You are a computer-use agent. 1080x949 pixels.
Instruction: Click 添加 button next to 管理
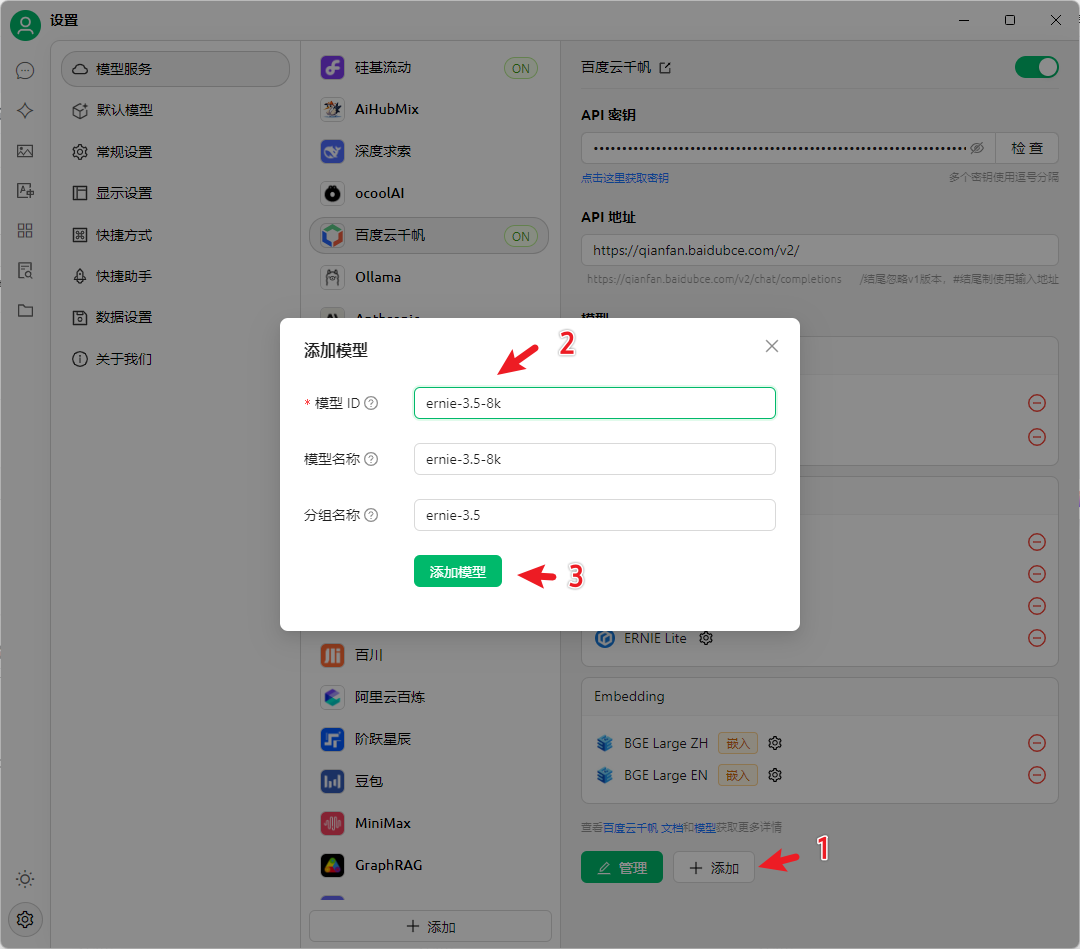(714, 867)
